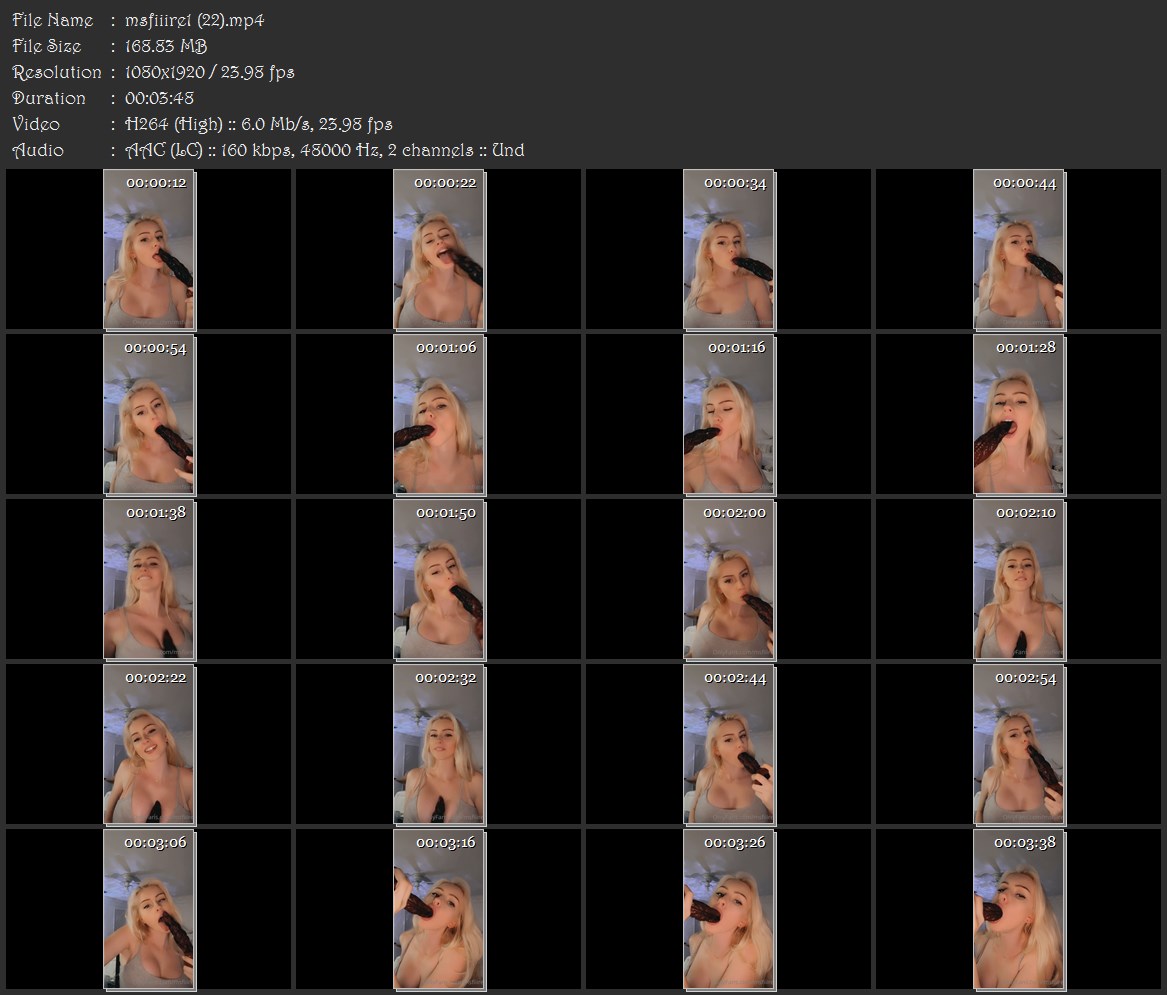Click the File Name label
Image resolution: width=1167 pixels, height=995 pixels.
coord(53,20)
